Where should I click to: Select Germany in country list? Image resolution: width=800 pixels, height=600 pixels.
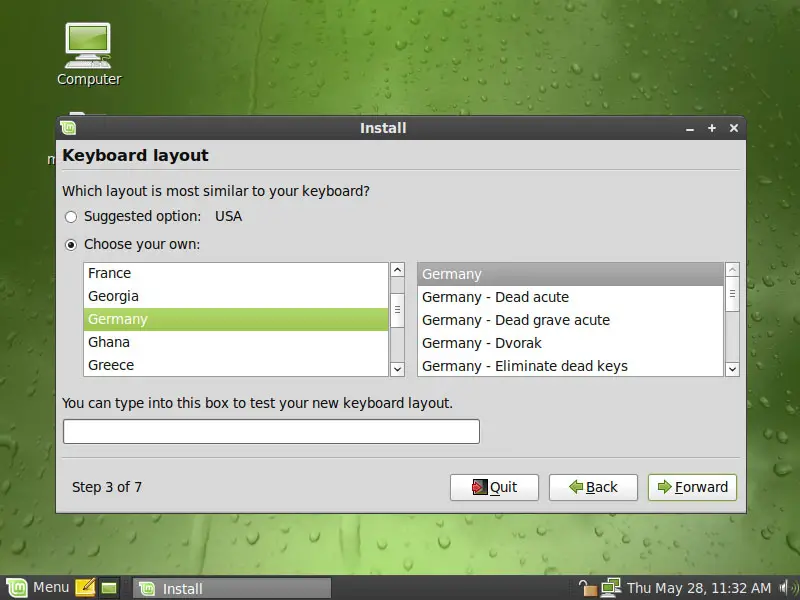tap(236, 319)
